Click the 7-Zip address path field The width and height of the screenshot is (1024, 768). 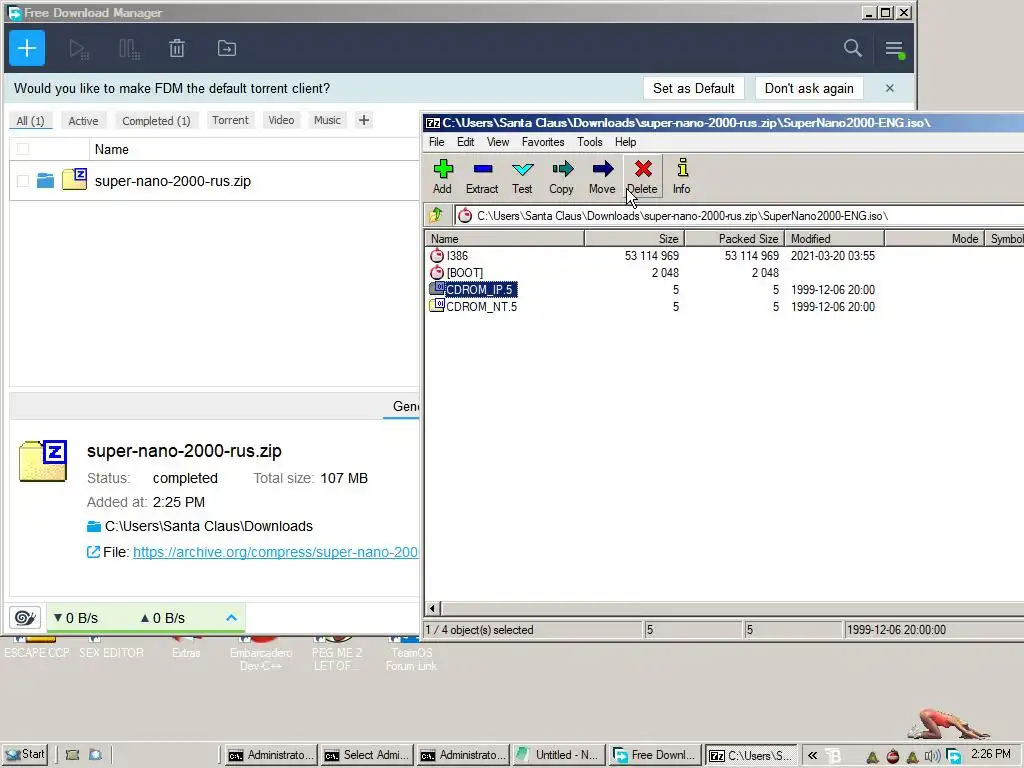tap(739, 216)
